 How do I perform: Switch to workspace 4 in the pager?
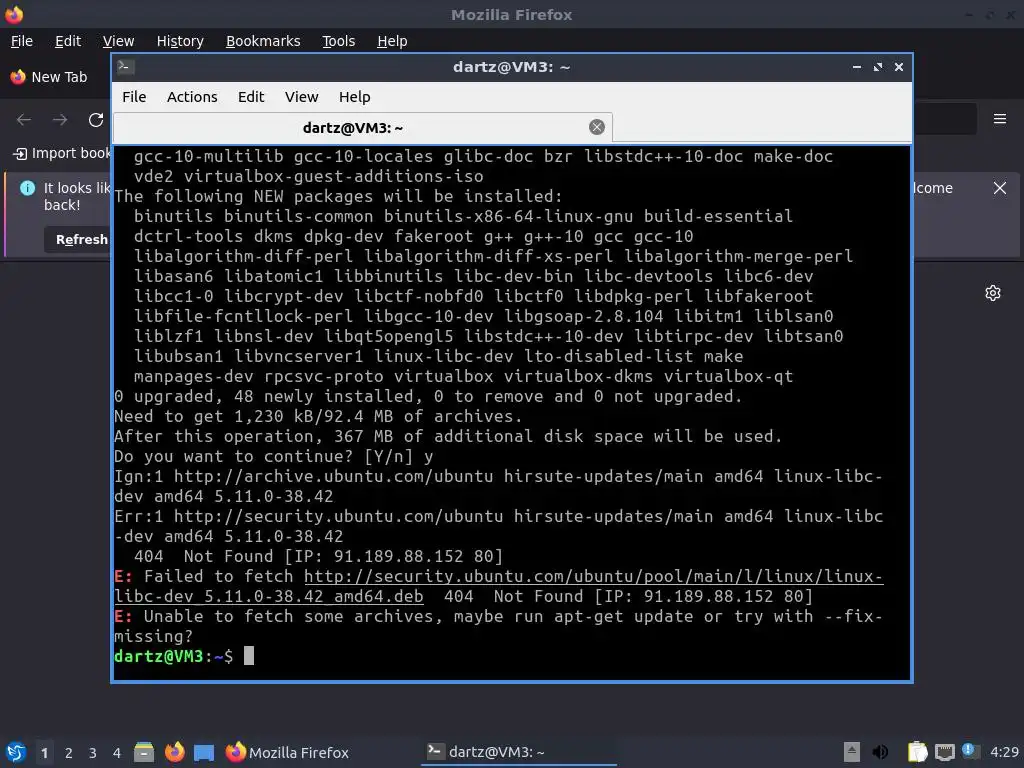click(117, 753)
